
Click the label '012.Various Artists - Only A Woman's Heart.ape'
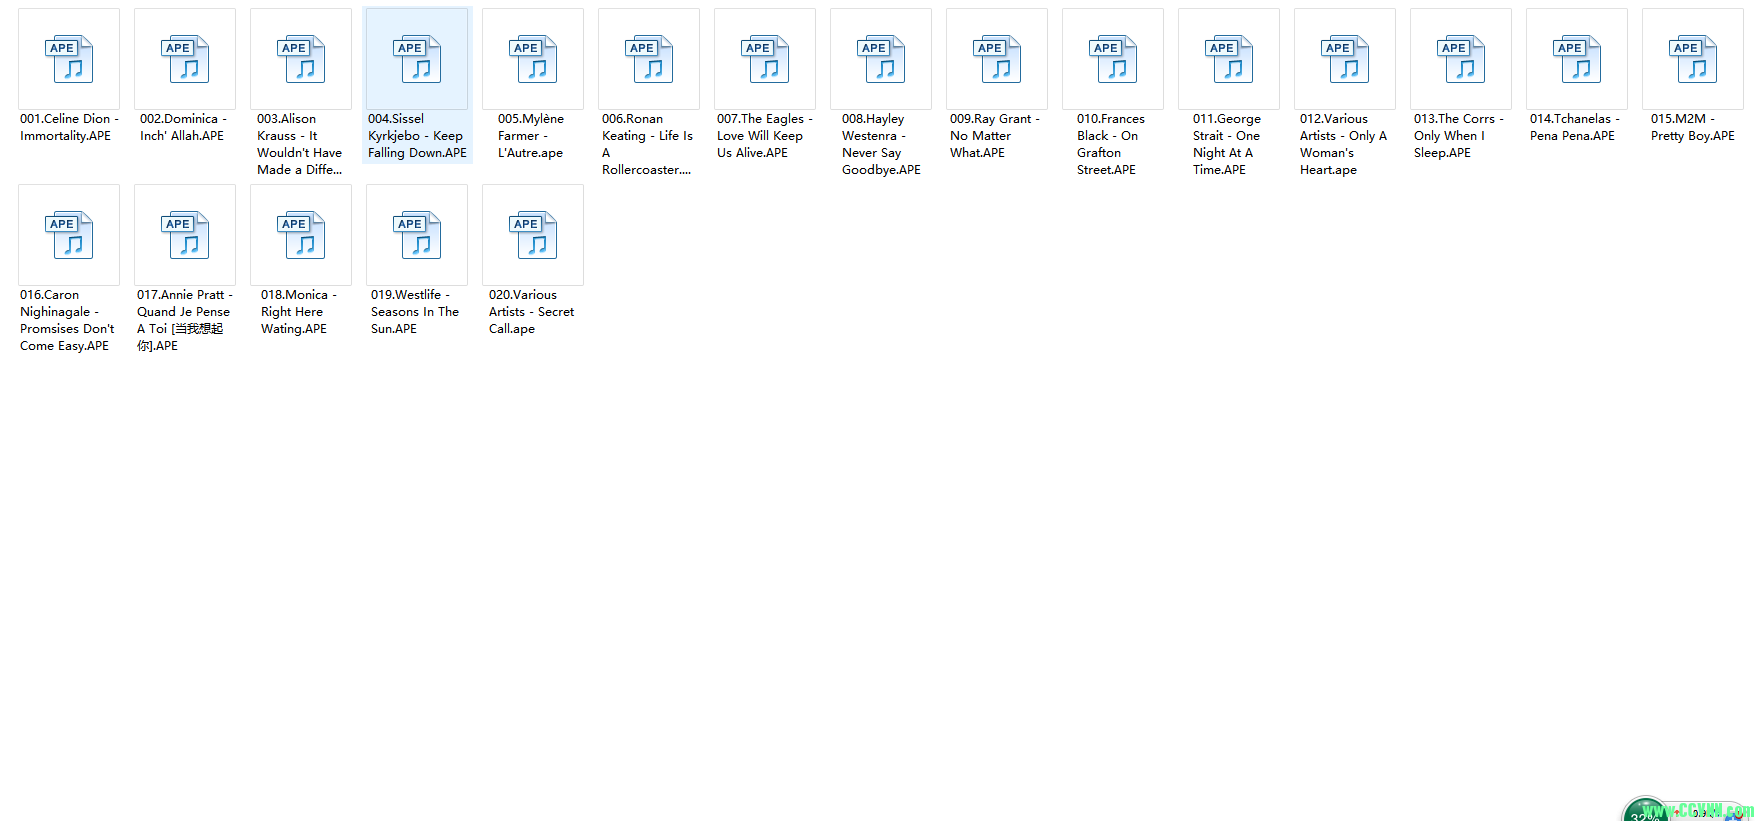1343,144
